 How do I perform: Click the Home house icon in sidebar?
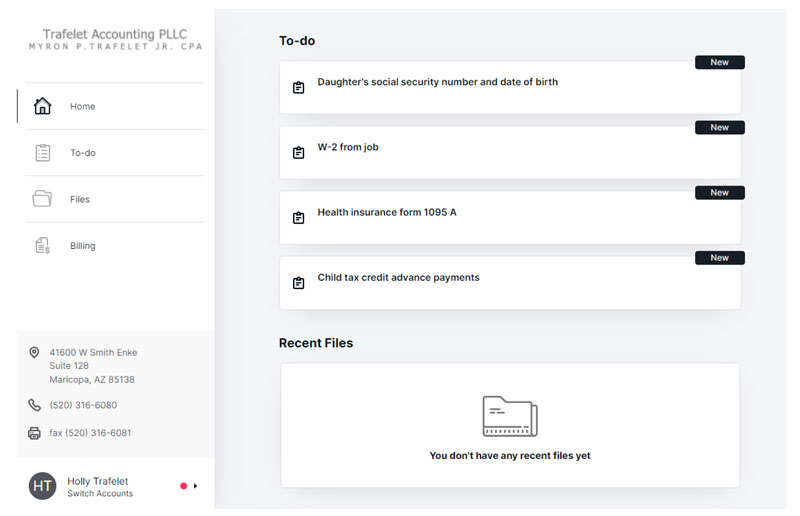[x=42, y=106]
